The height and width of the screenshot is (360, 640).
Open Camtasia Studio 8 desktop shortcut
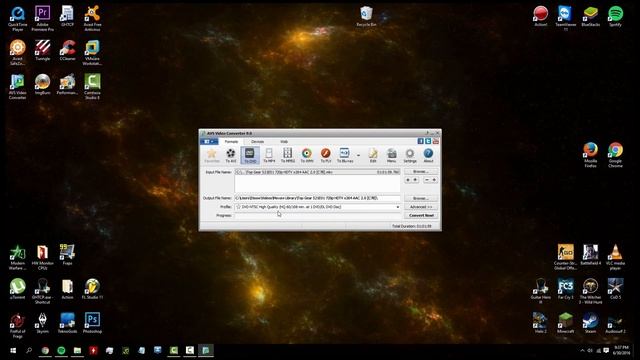tap(92, 87)
